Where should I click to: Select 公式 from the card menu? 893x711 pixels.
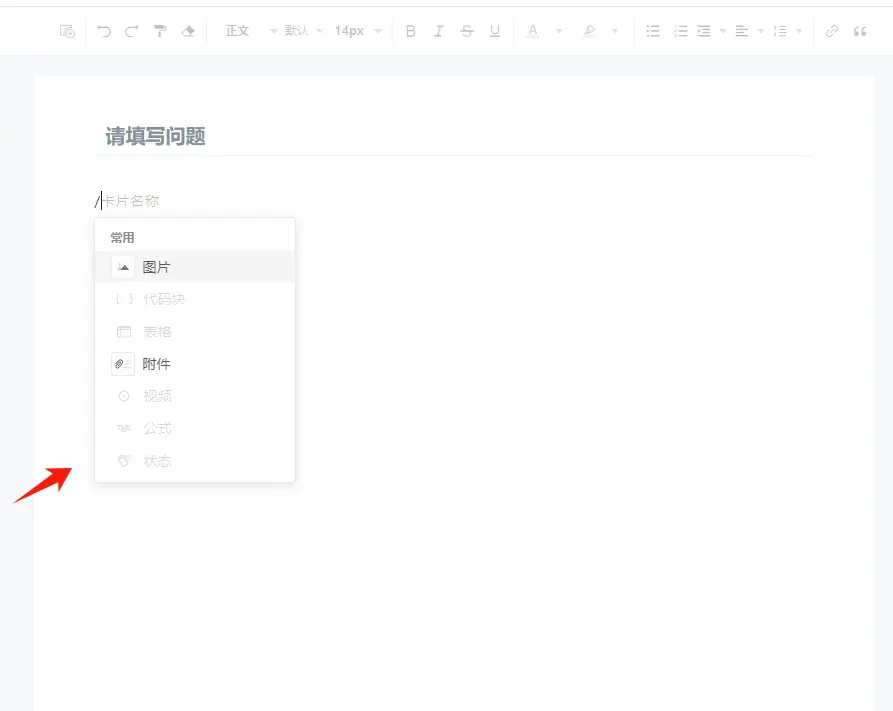[x=195, y=428]
